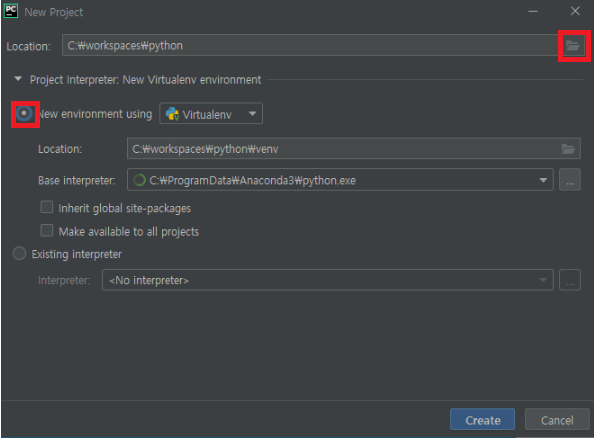This screenshot has height=438, width=594.
Task: Close the New Project dialog
Action: point(575,11)
